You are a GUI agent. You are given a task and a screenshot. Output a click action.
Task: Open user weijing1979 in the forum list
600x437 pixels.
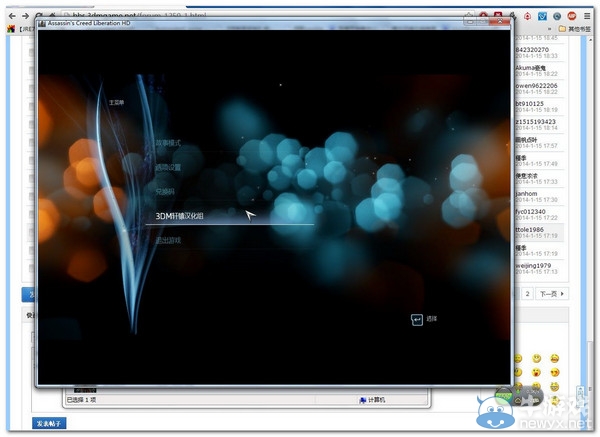point(533,265)
